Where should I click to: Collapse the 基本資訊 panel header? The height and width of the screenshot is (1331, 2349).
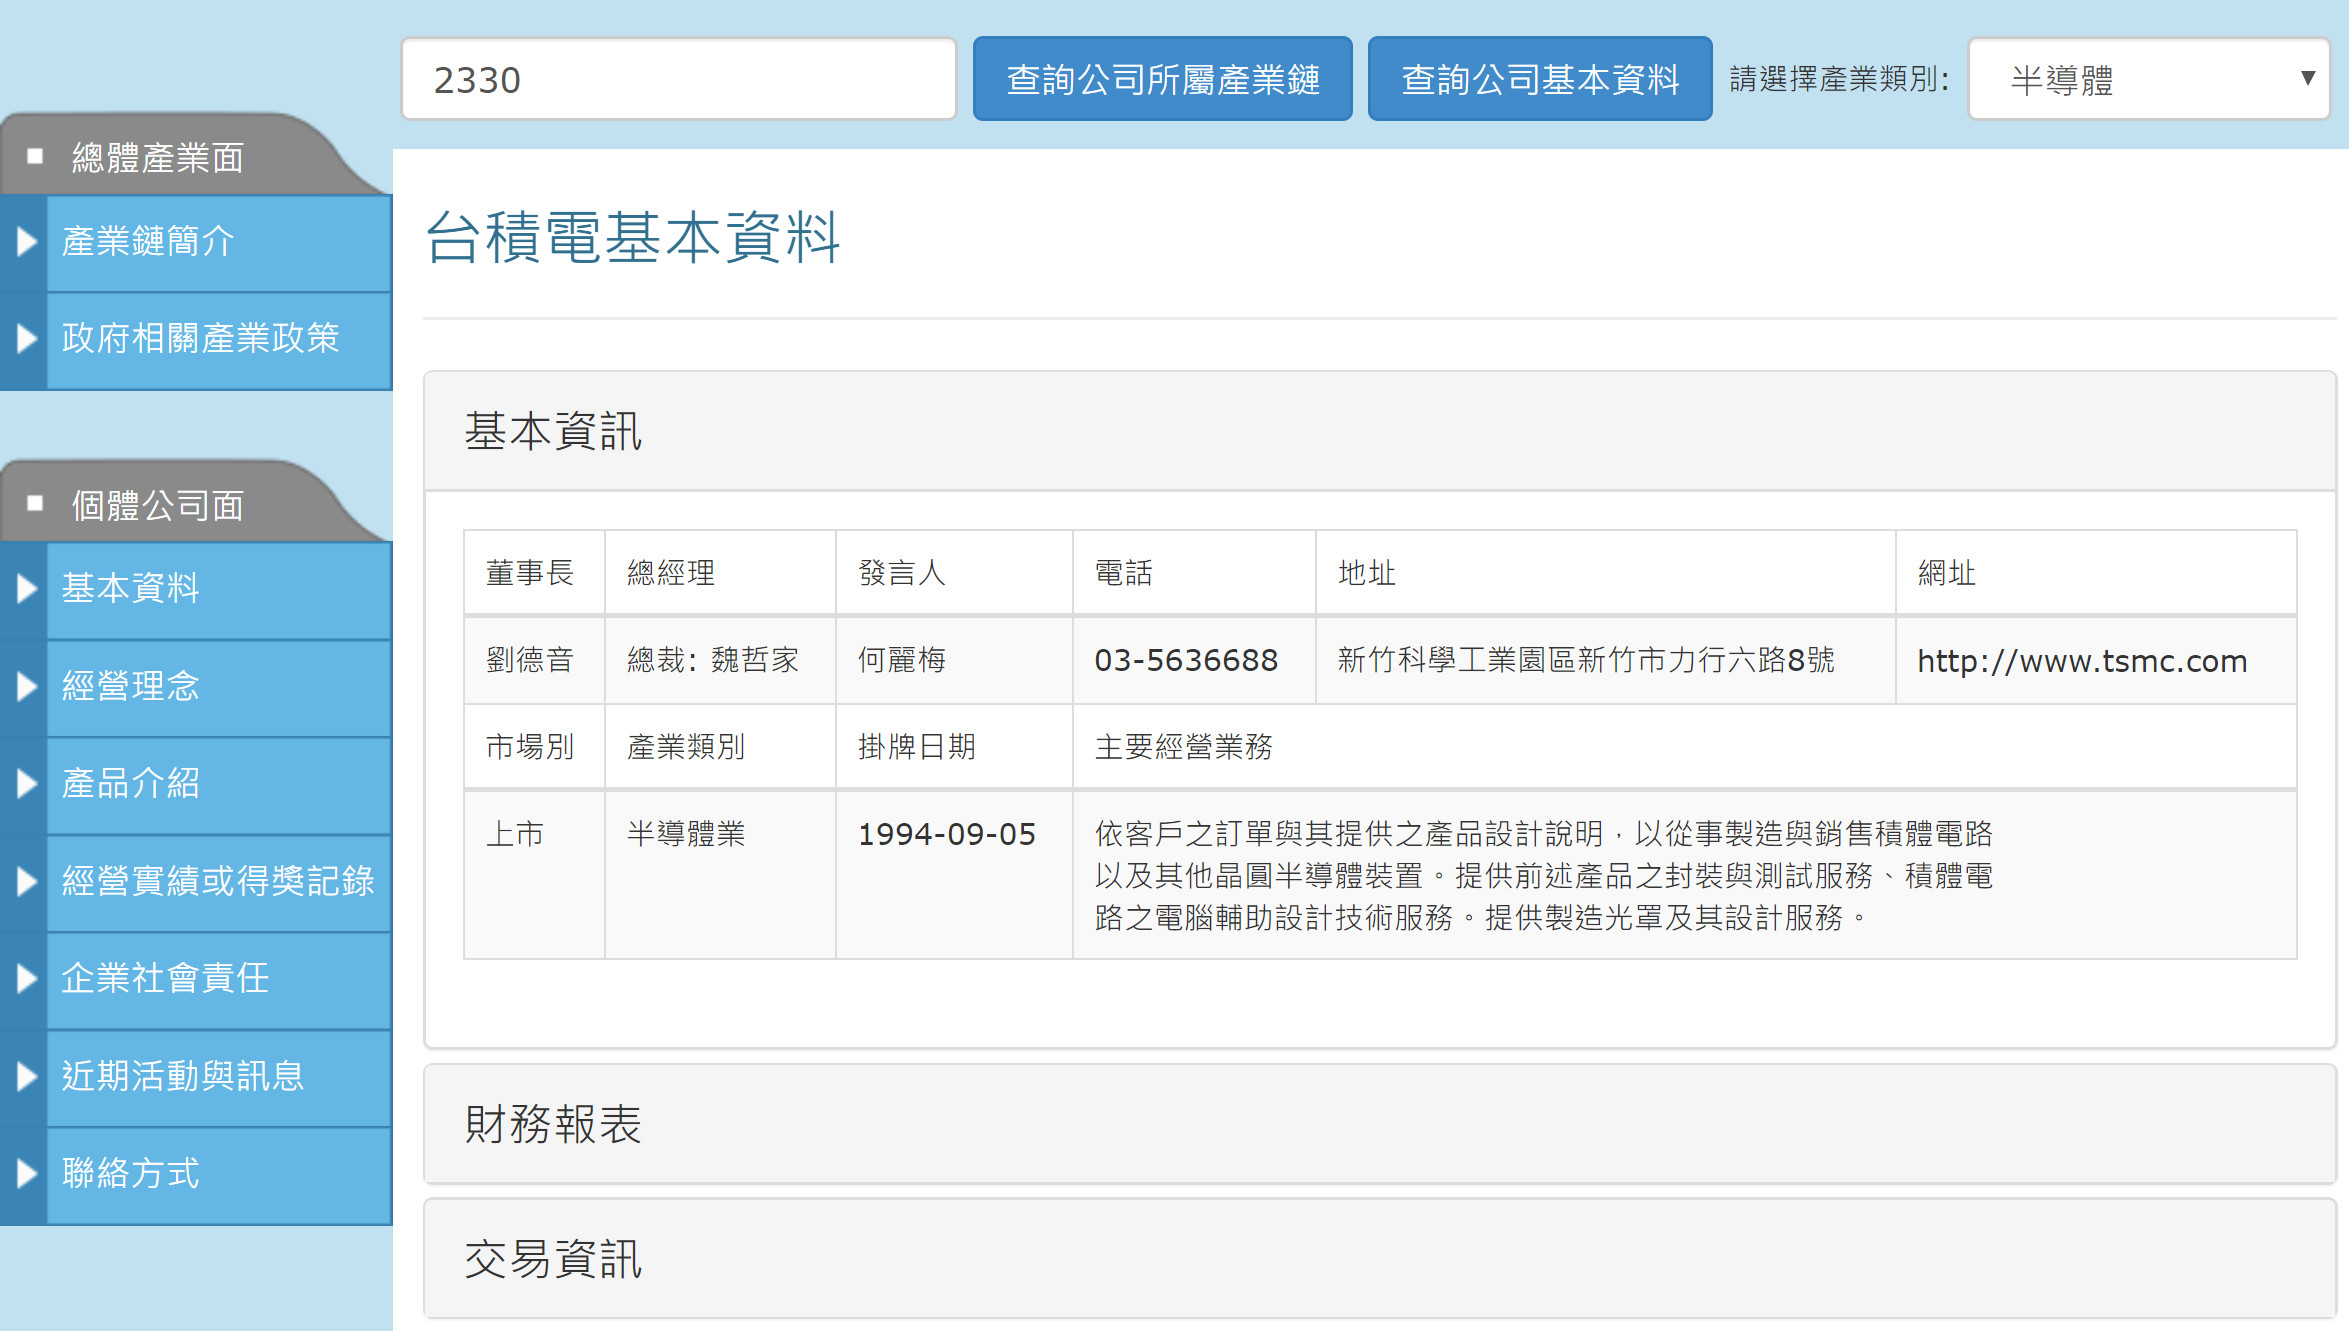[x=553, y=431]
